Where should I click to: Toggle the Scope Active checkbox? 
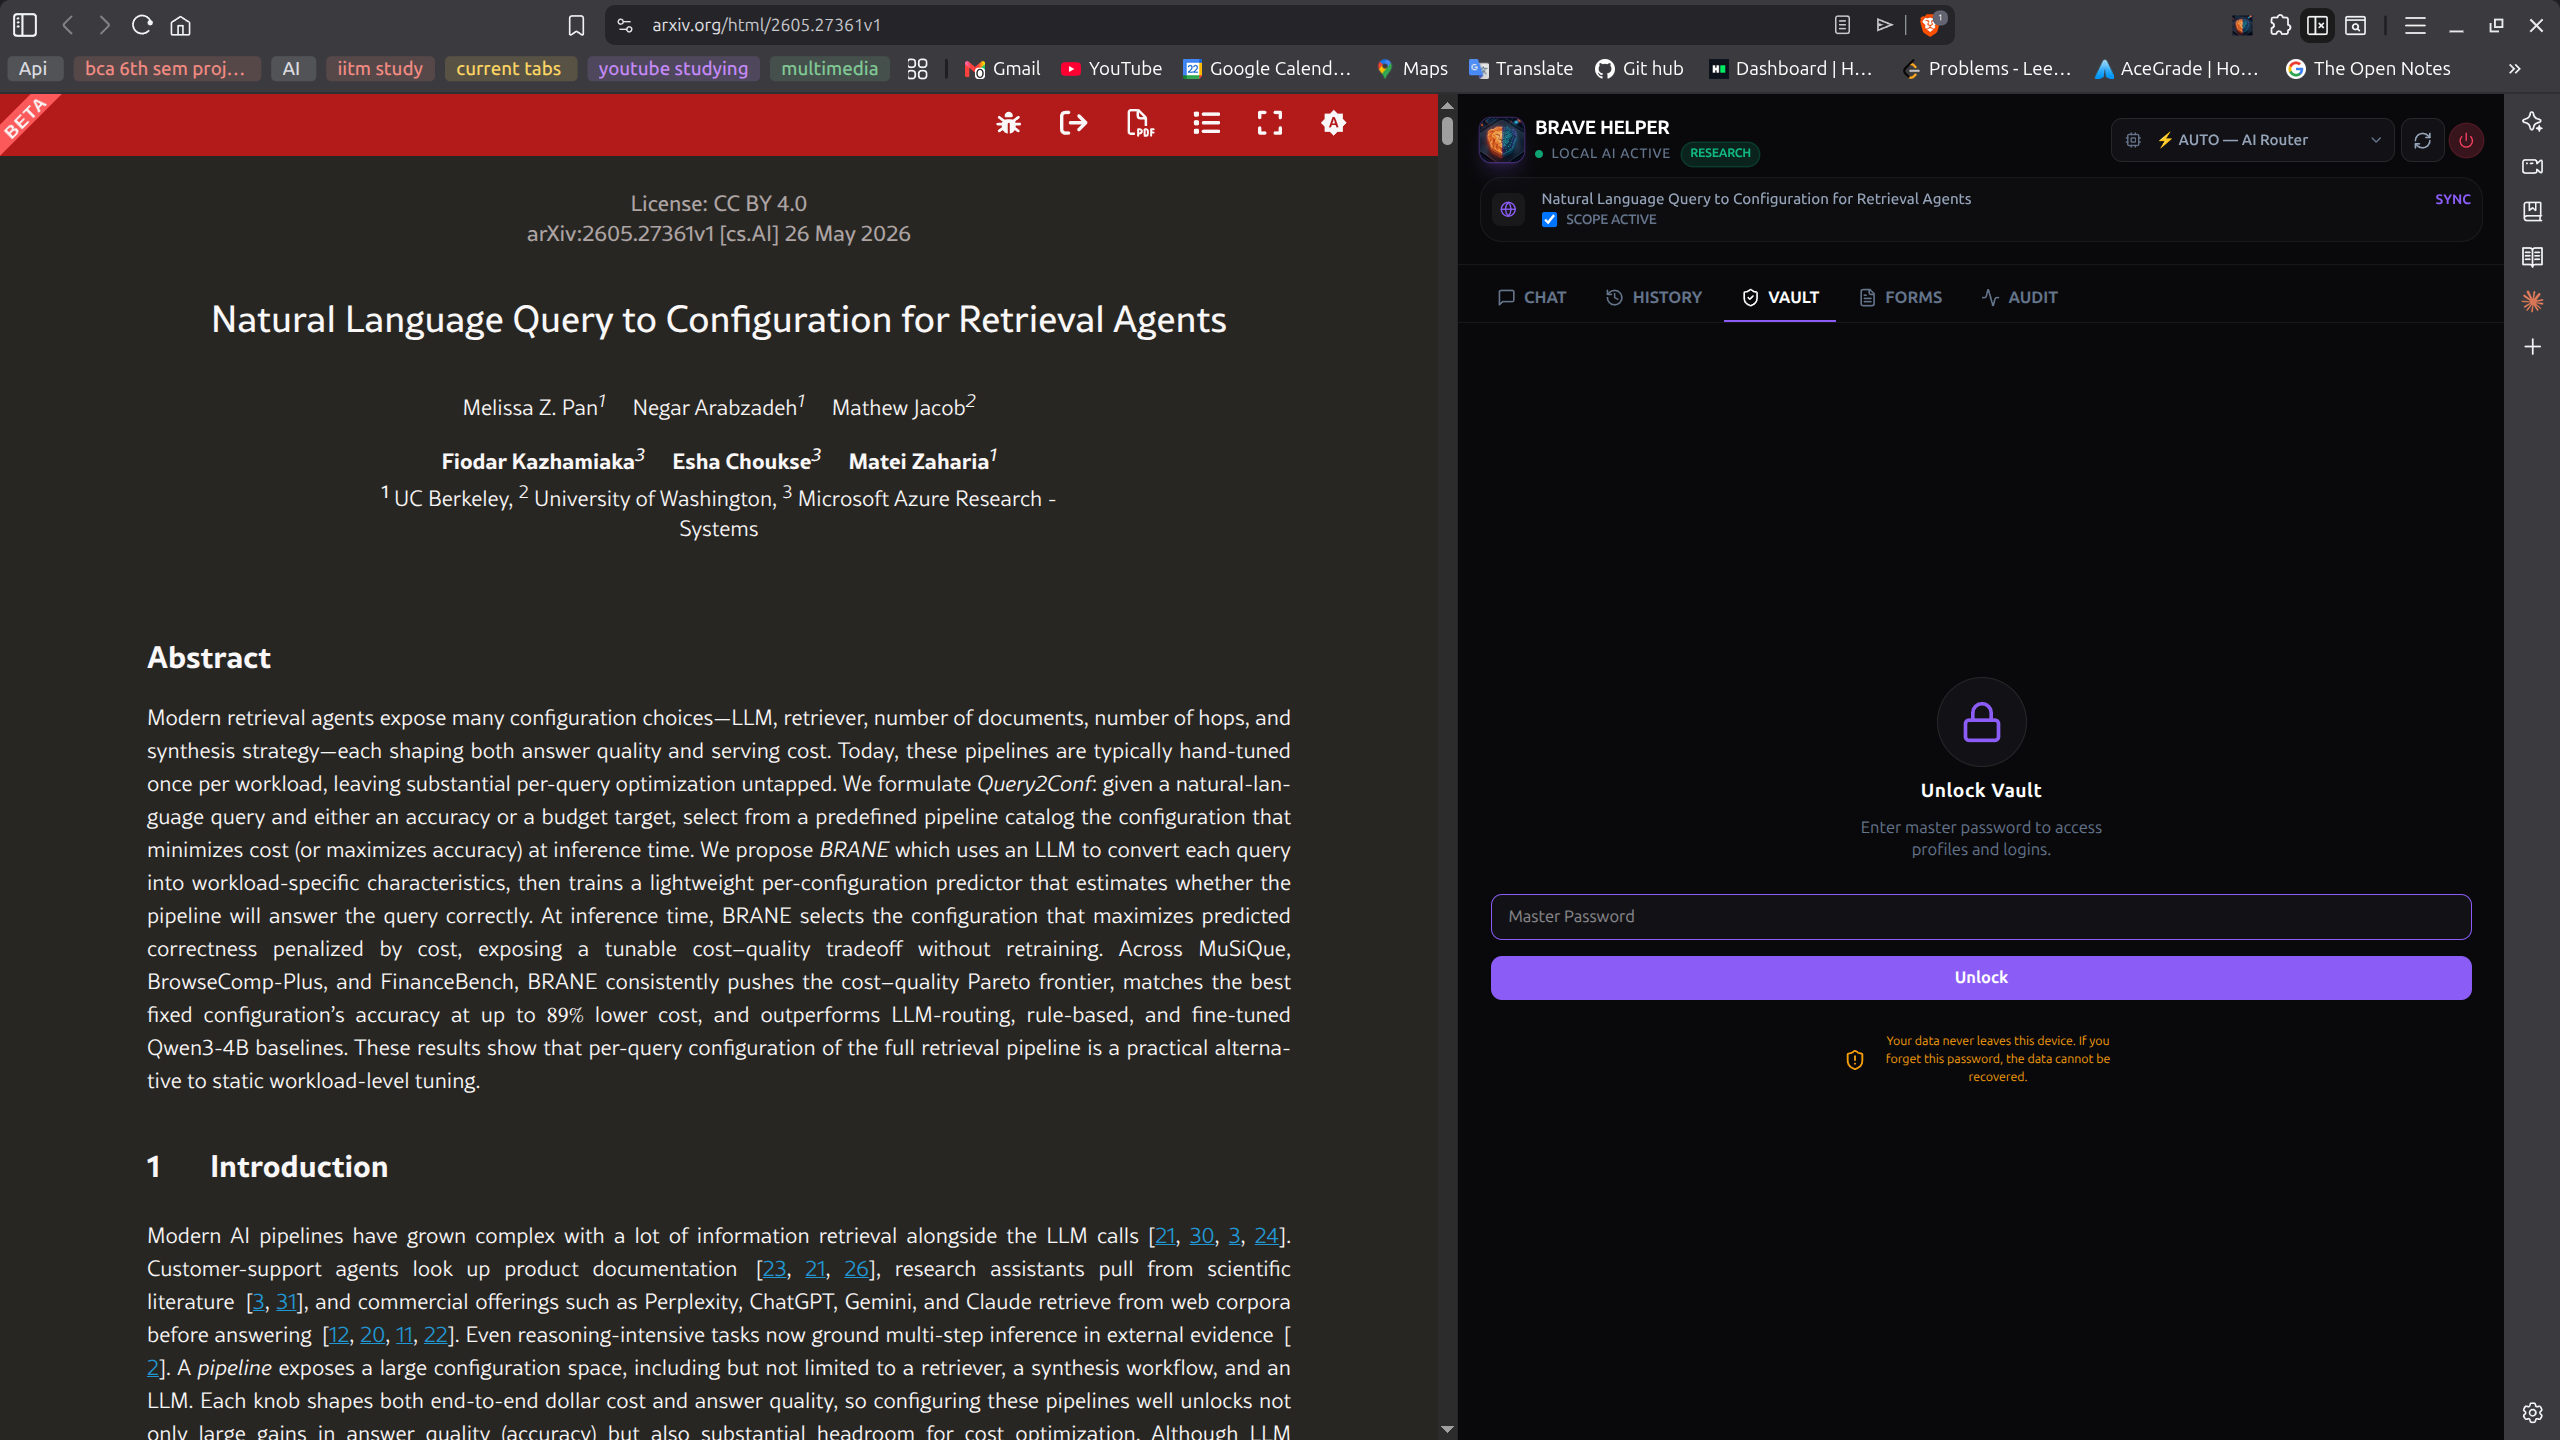point(1549,220)
